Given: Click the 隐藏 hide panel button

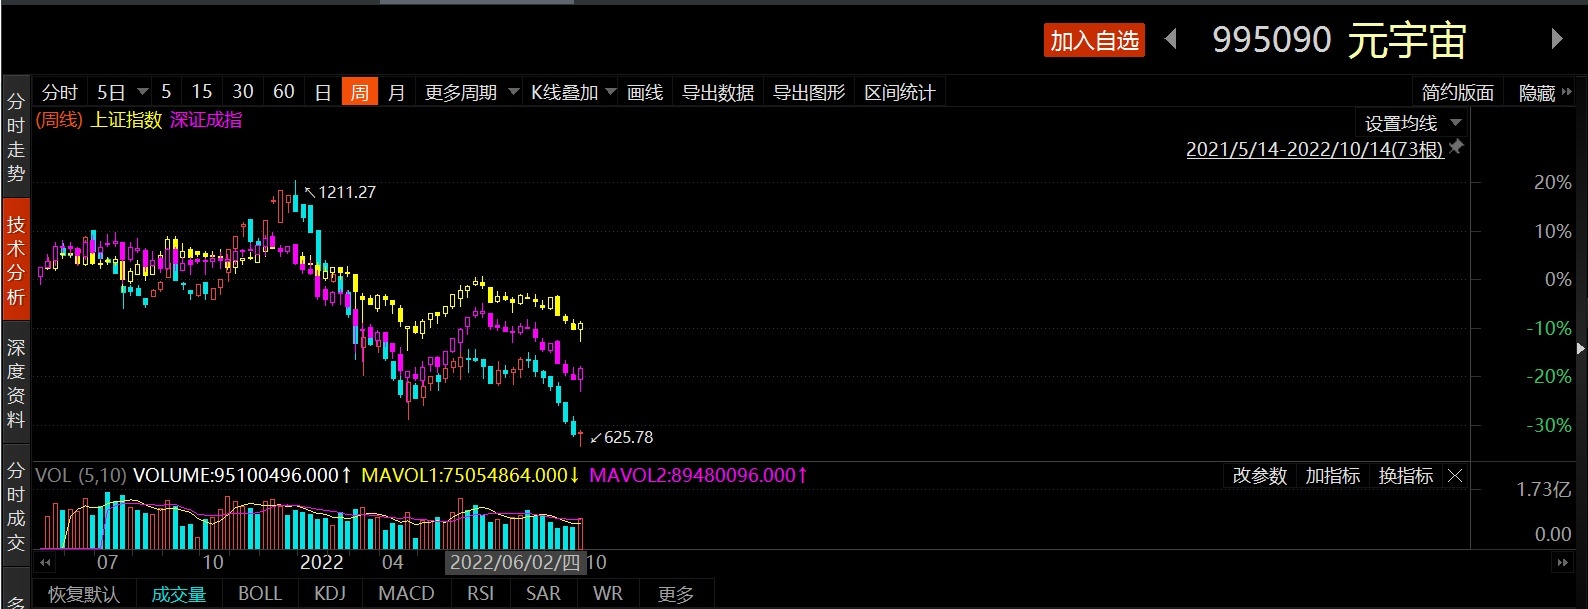Looking at the screenshot, I should [1544, 93].
